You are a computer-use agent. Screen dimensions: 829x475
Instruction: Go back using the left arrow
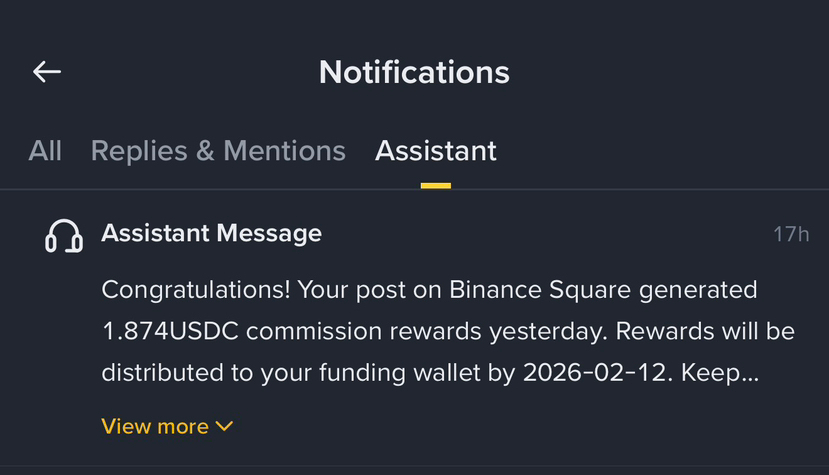47,72
